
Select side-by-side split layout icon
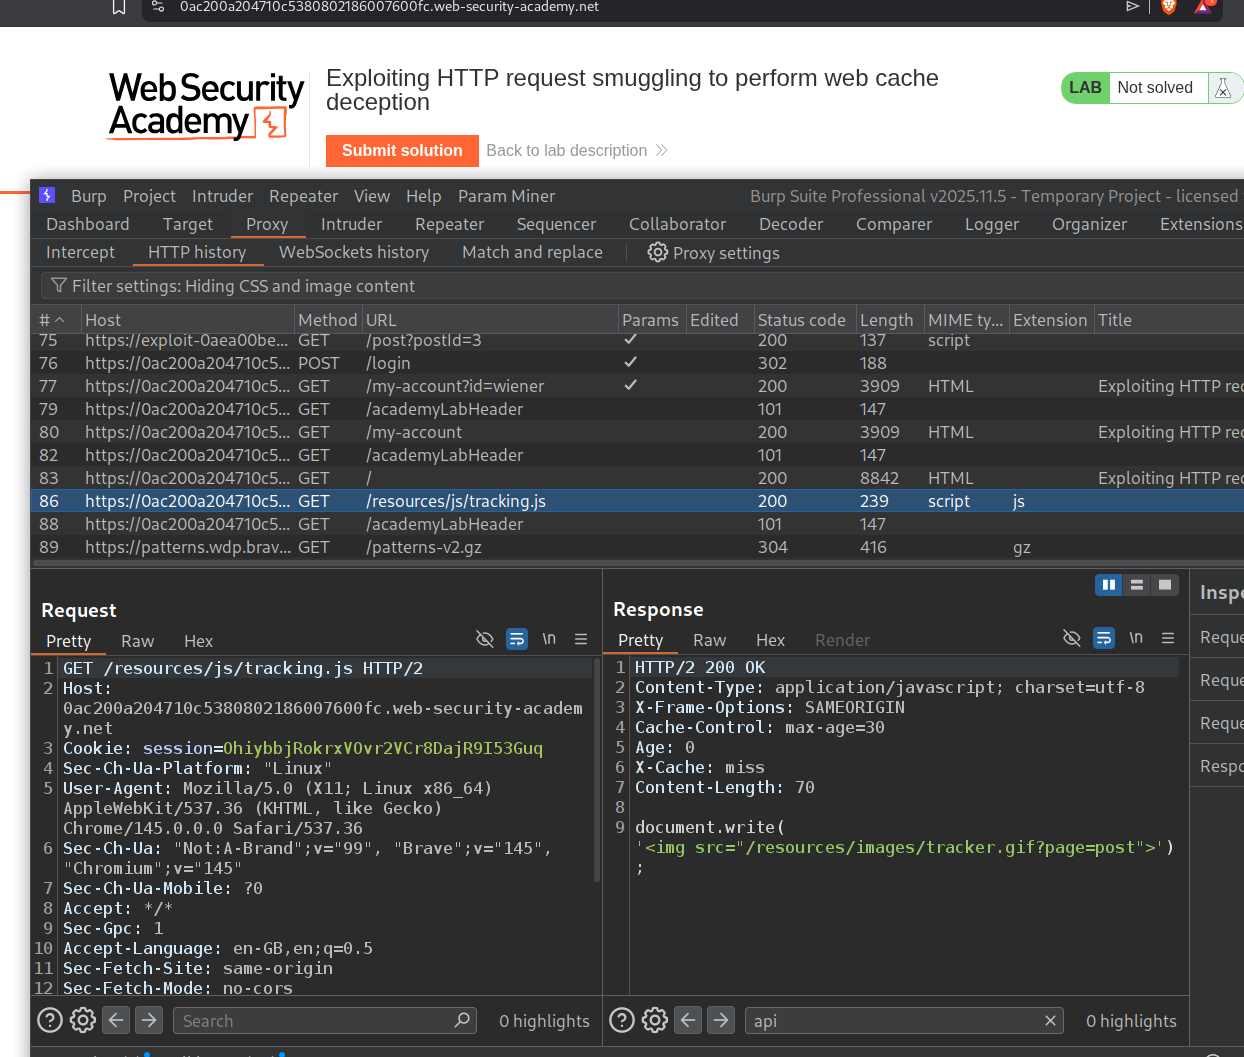pyautogui.click(x=1108, y=585)
